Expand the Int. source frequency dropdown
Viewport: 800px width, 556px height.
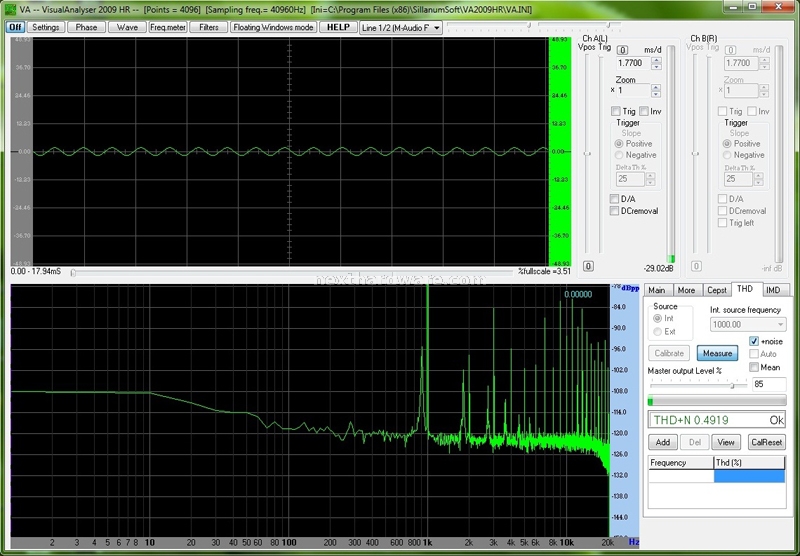tap(748, 324)
